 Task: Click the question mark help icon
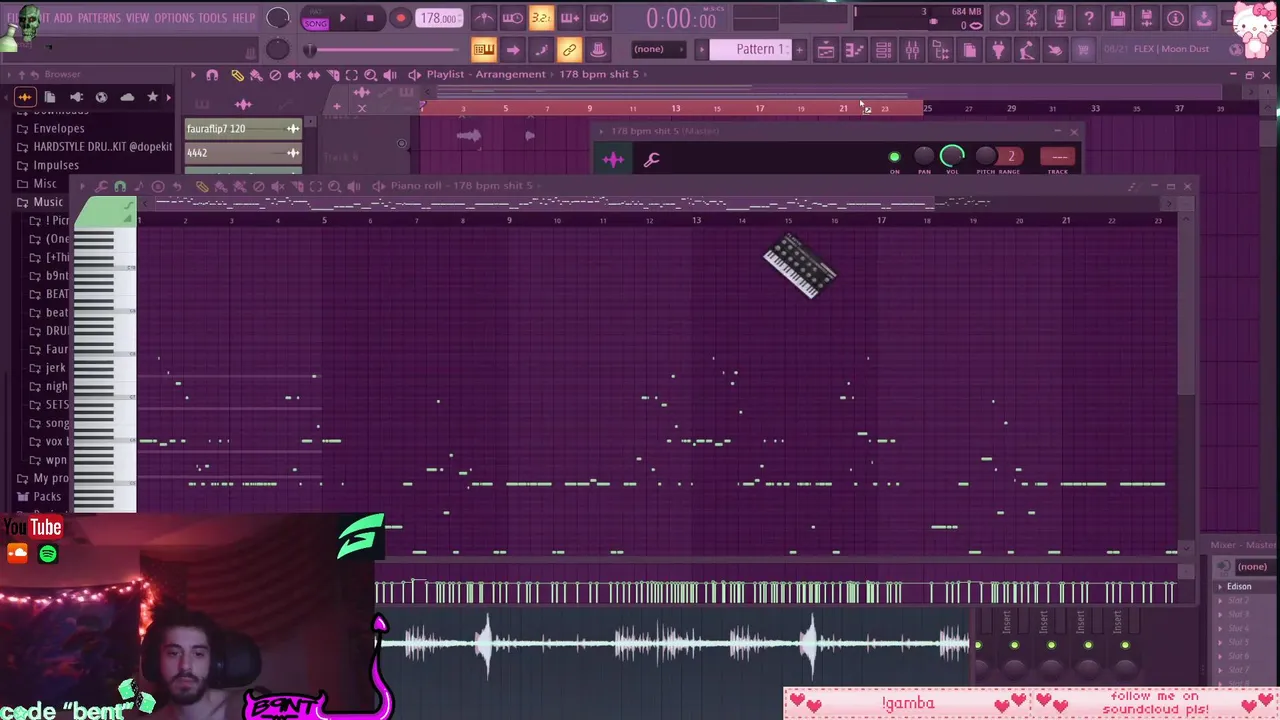pos(1089,18)
